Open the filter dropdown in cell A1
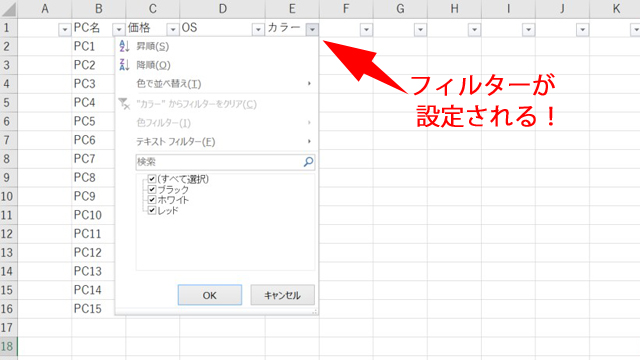The width and height of the screenshot is (640, 360). (x=64, y=29)
